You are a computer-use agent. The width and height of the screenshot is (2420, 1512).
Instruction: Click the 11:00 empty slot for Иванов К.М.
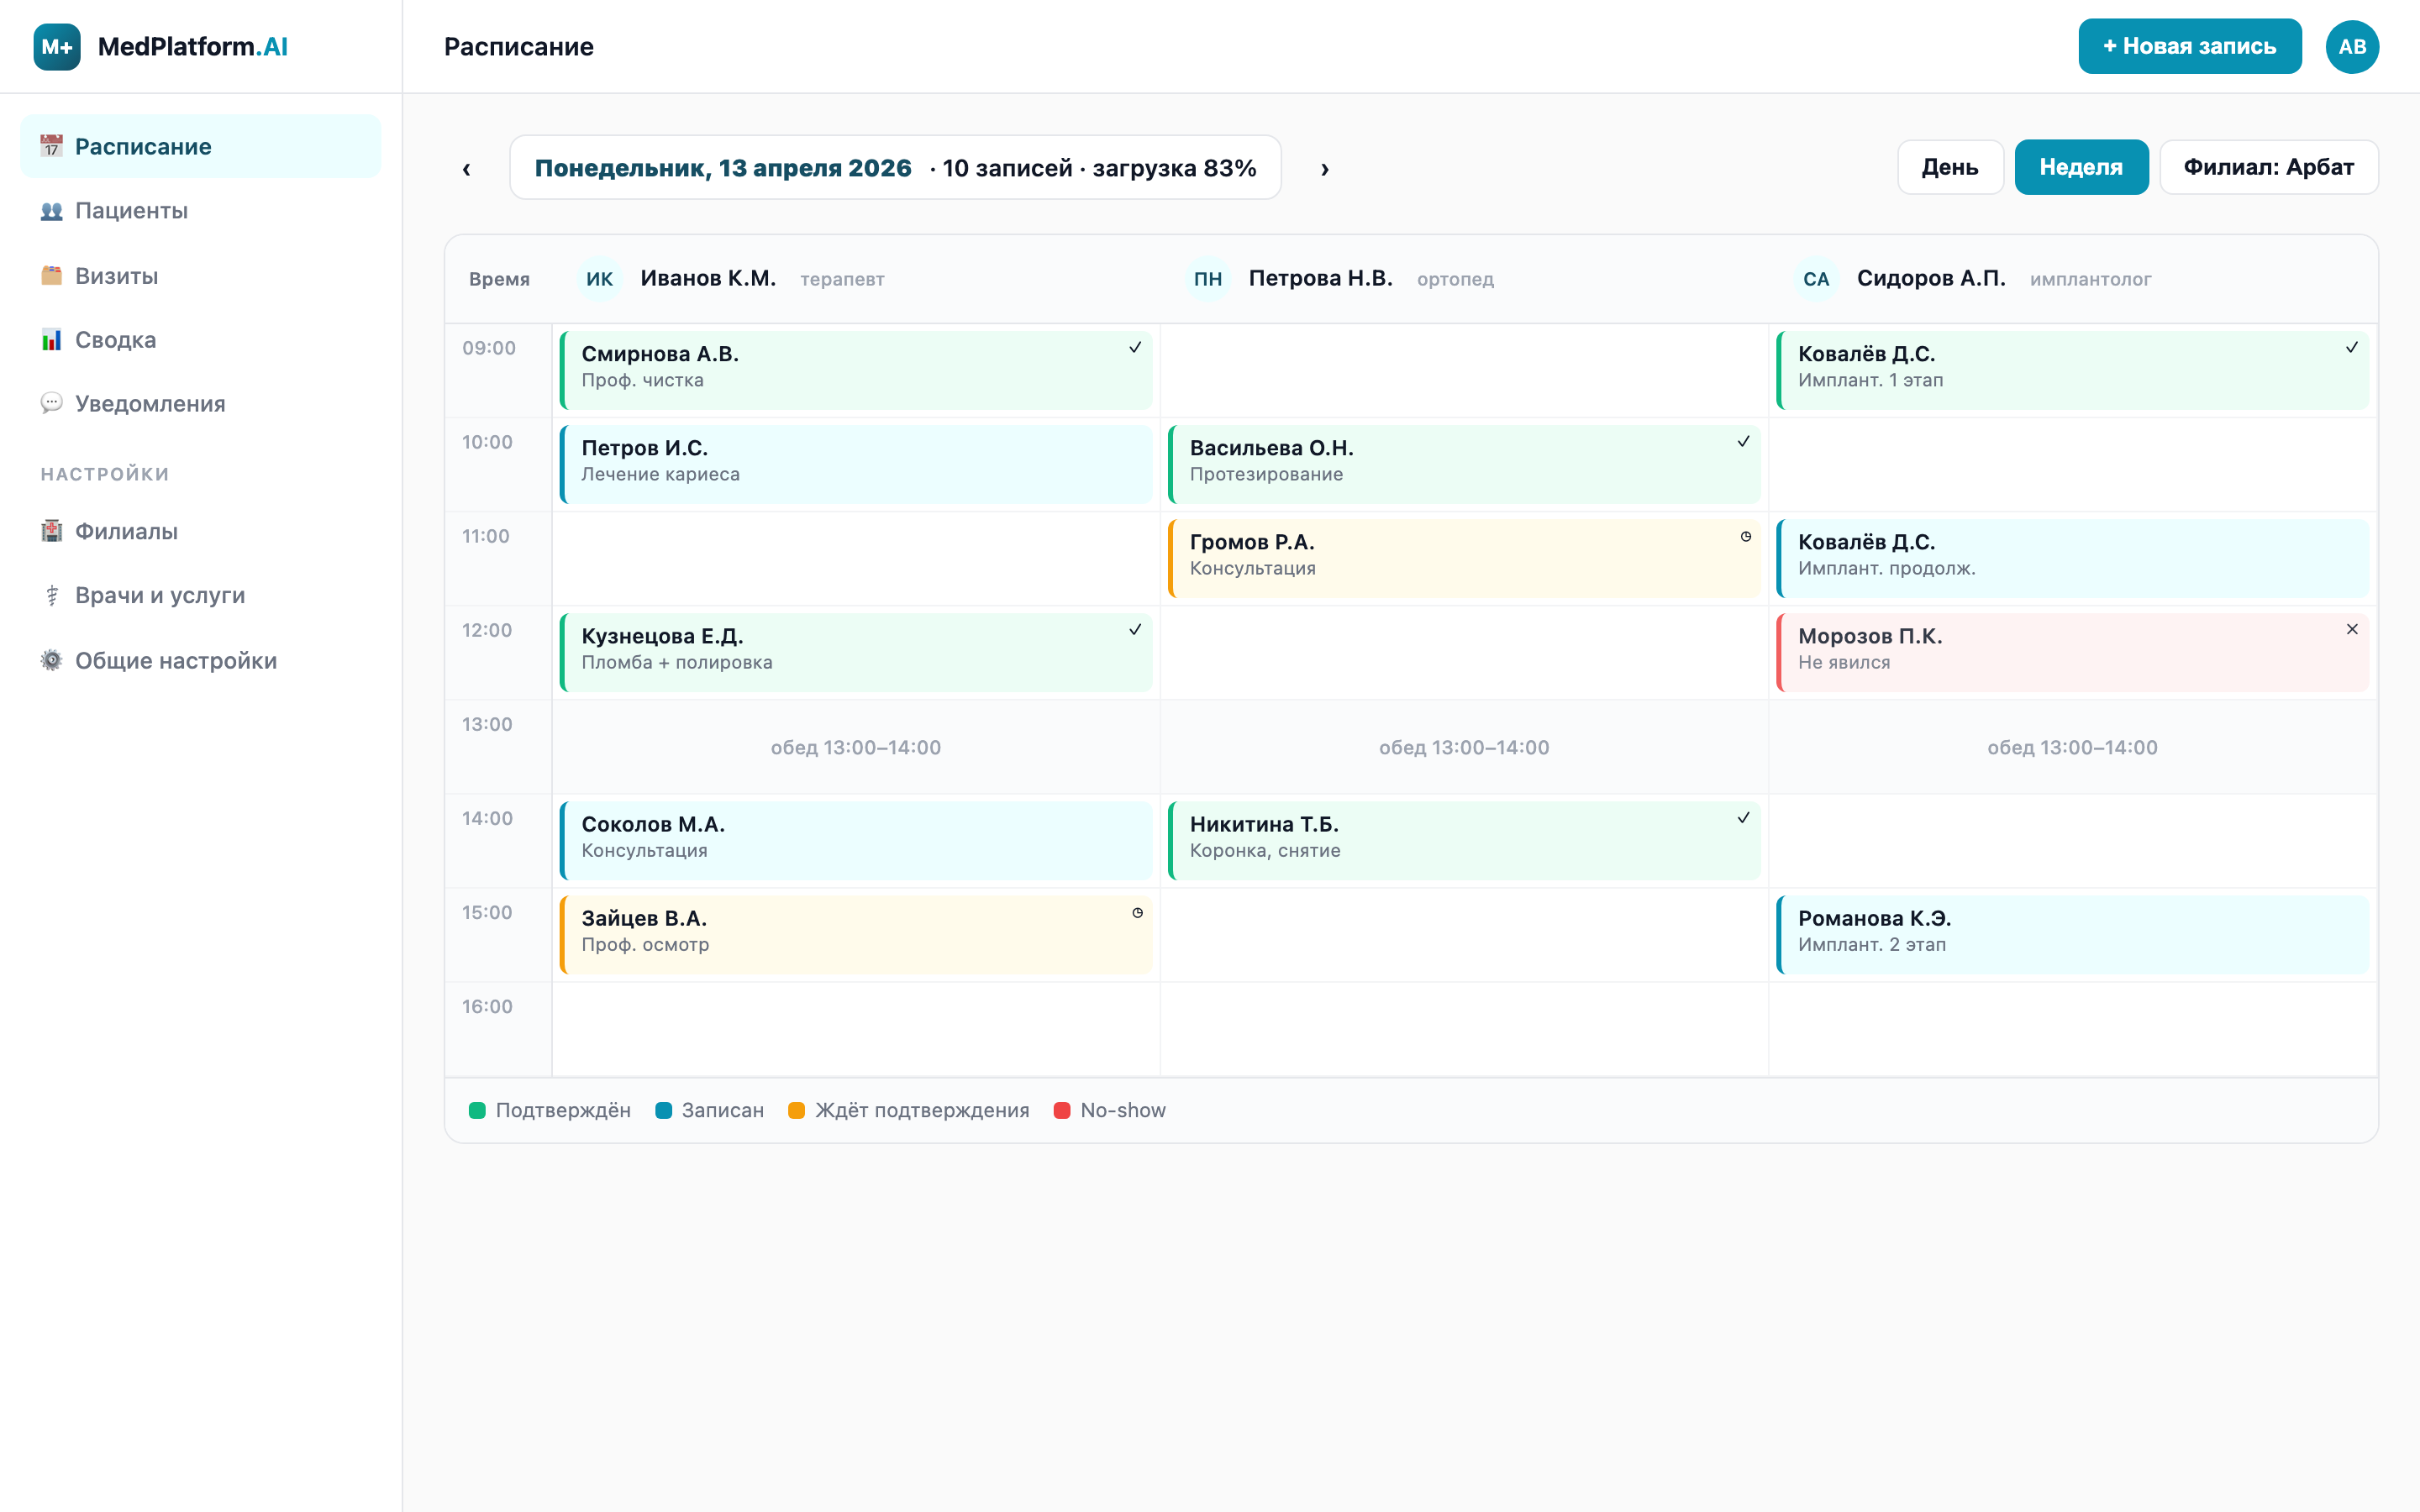pos(856,558)
